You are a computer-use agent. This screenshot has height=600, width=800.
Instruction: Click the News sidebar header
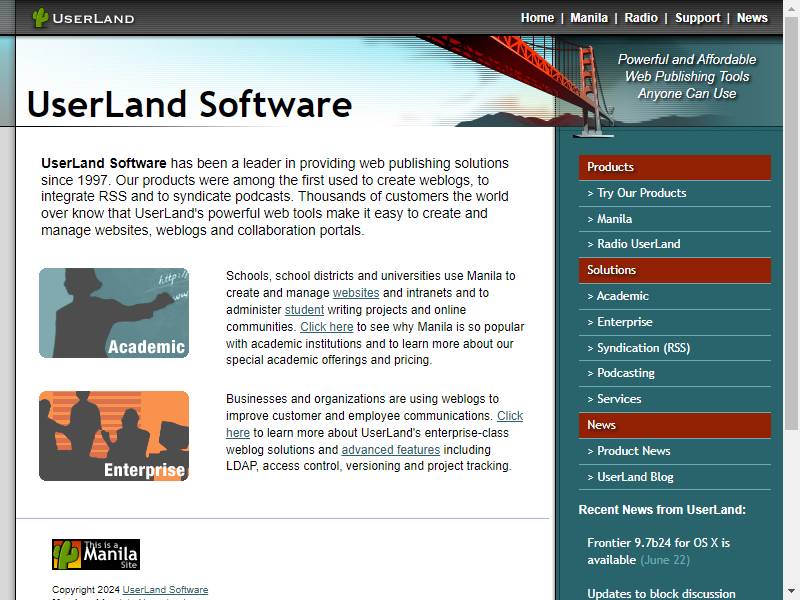(674, 425)
